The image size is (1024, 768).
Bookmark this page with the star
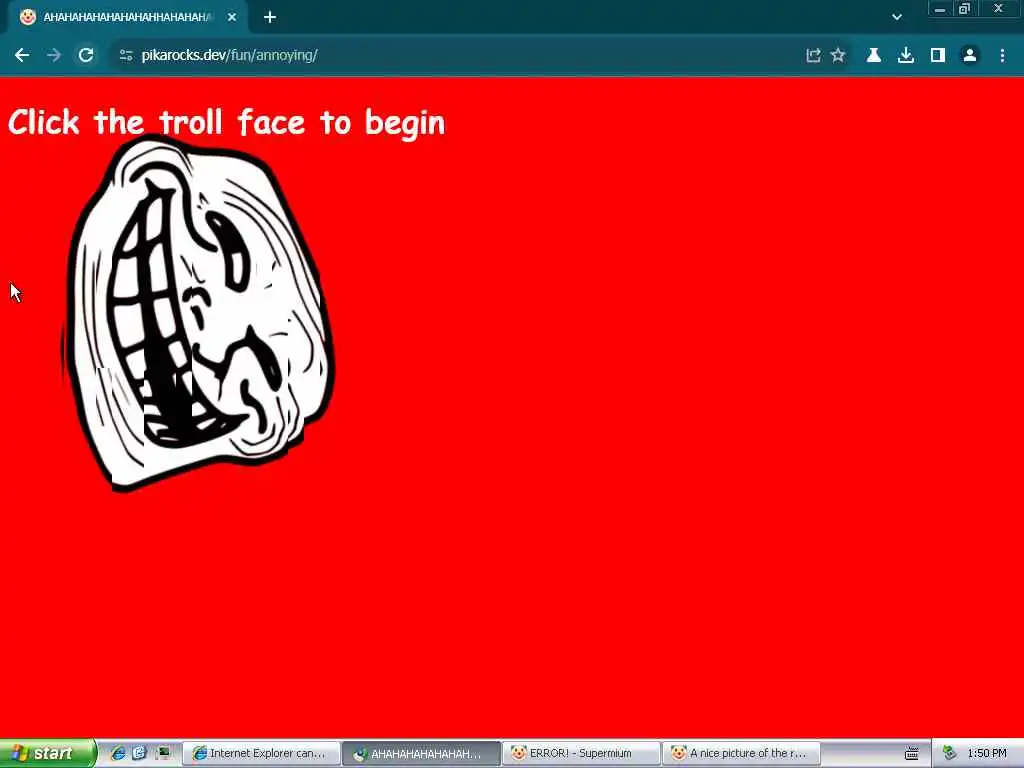838,56
